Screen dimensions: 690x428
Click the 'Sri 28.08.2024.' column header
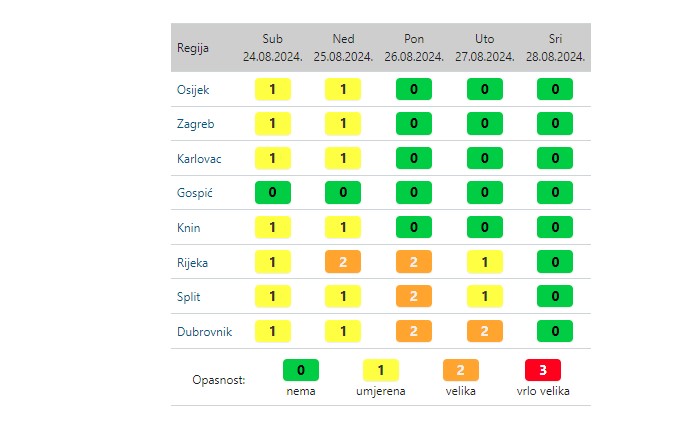click(x=556, y=48)
